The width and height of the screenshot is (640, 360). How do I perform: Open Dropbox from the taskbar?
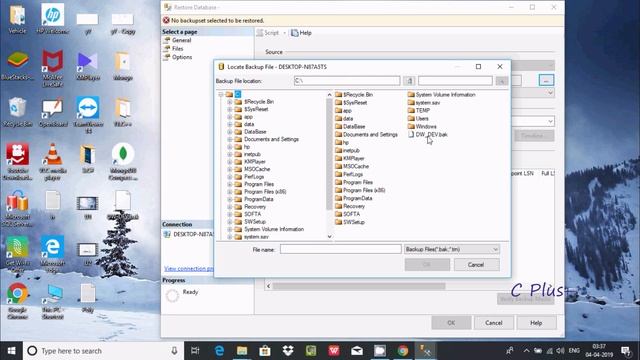click(x=288, y=351)
